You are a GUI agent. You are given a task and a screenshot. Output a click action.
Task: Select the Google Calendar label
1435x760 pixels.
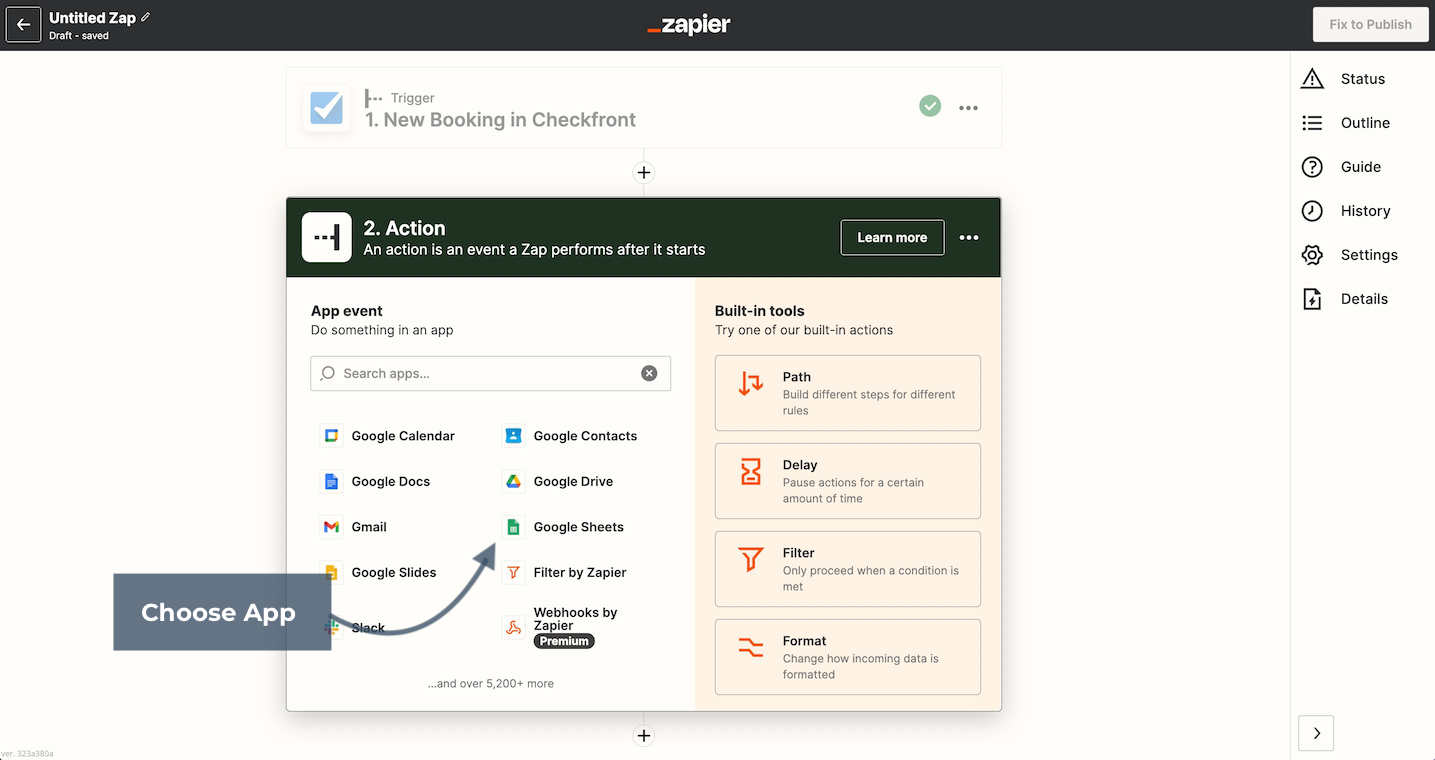coord(403,436)
